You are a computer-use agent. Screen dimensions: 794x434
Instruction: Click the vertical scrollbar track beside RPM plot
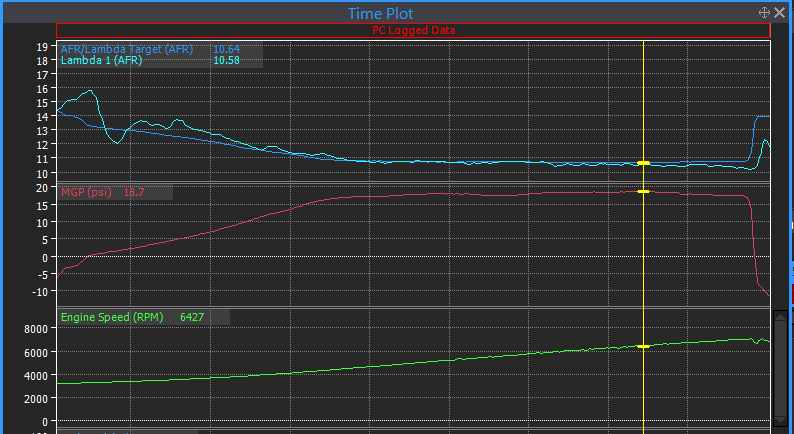pyautogui.click(x=780, y=369)
